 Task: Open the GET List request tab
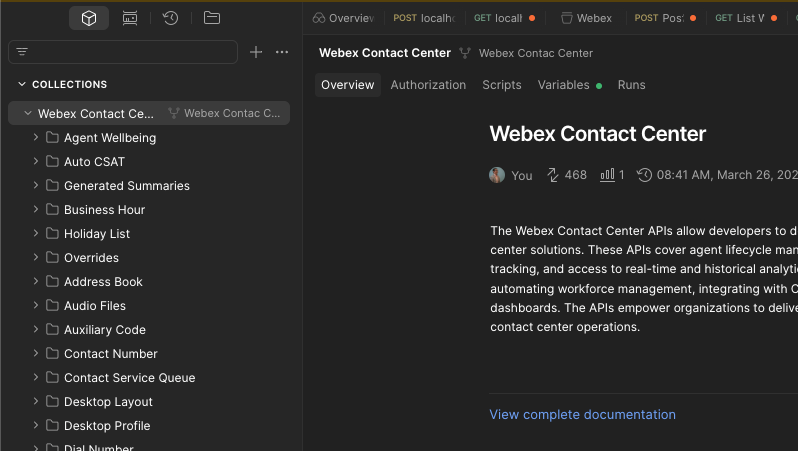tap(746, 18)
